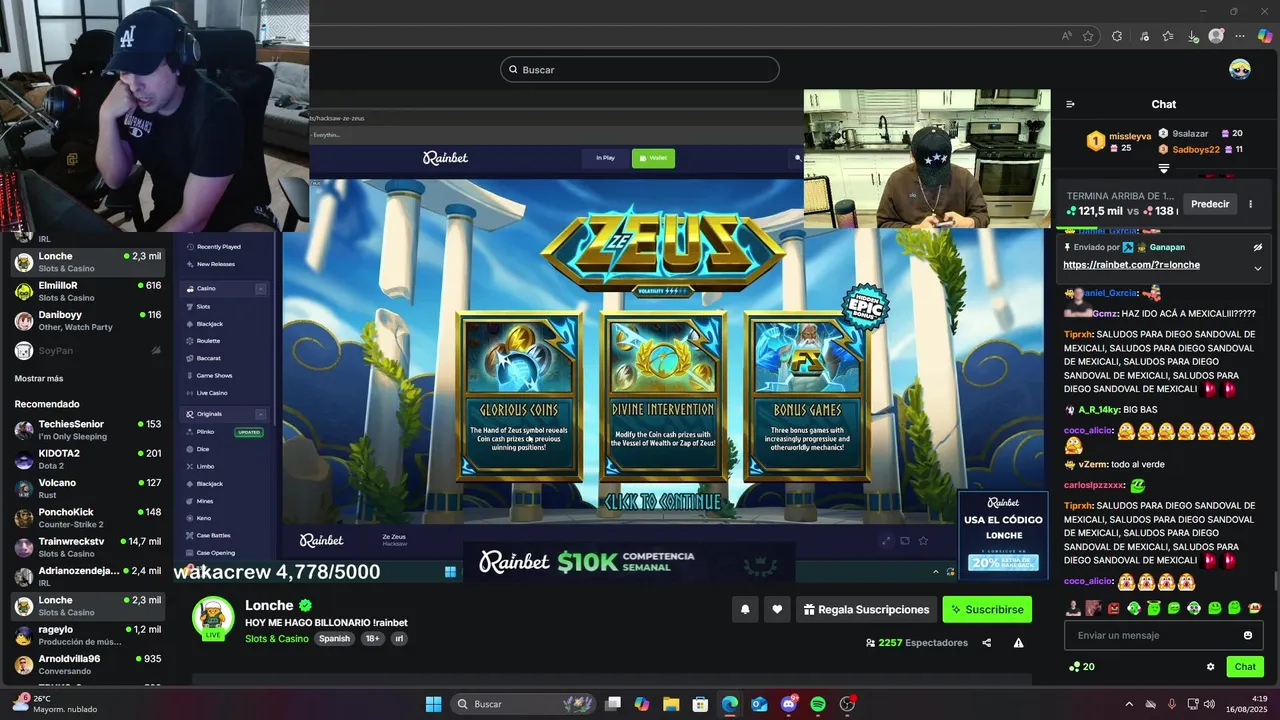Click into the Twitch Buscar search box
Screen dimensions: 1280x720
[x=640, y=69]
